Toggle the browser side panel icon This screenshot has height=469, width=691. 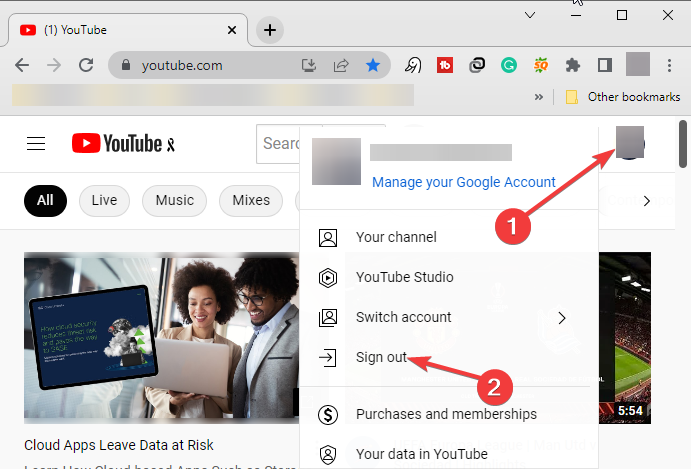[x=605, y=65]
